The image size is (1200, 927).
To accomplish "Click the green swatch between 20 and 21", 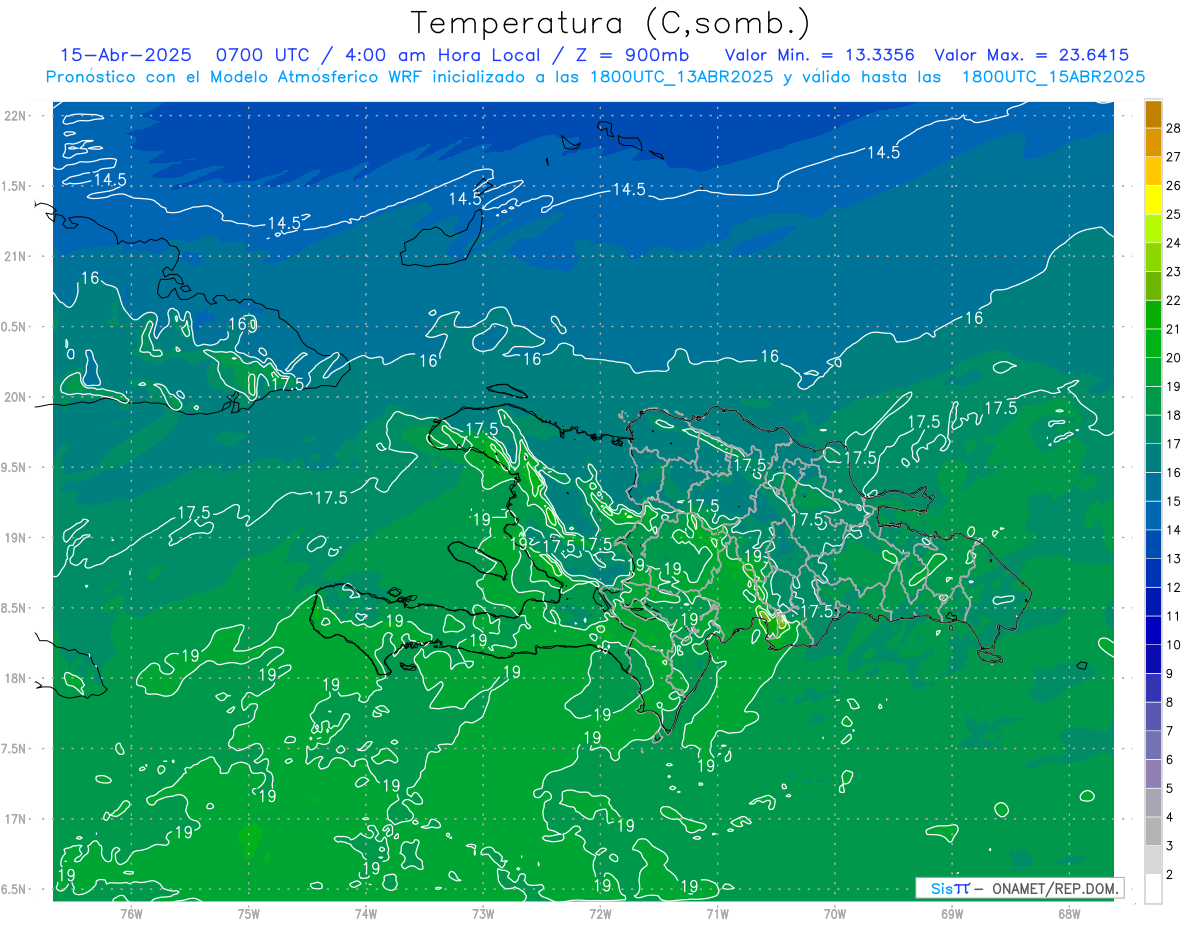I will pyautogui.click(x=1153, y=344).
